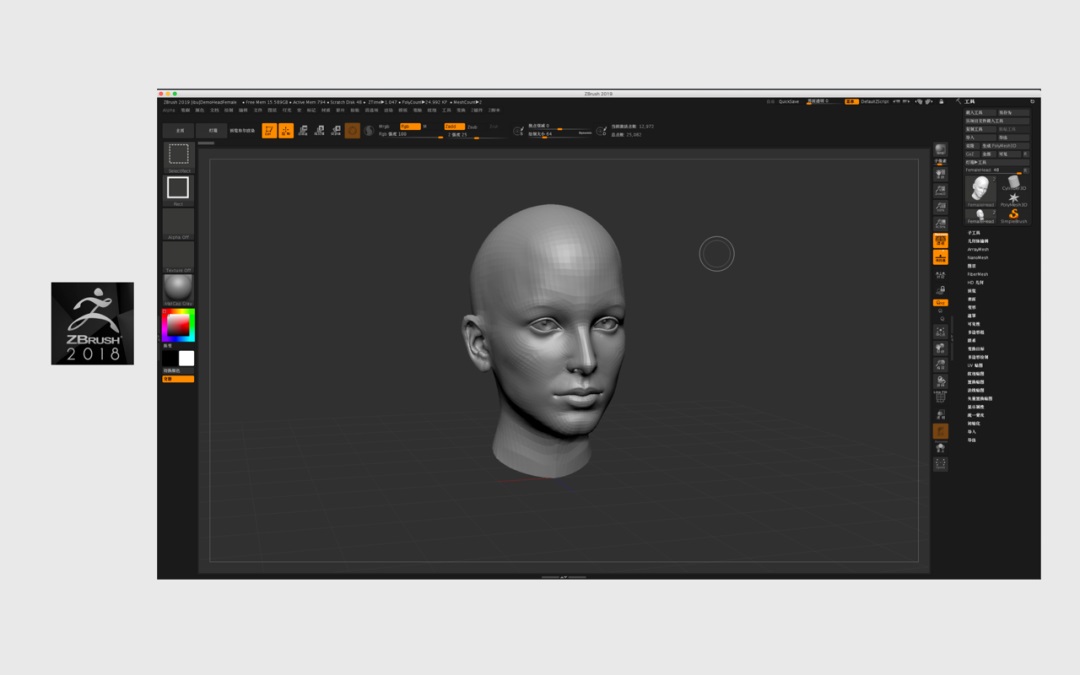Switch on Zsub mode
Image resolution: width=1080 pixels, height=675 pixels.
tap(472, 126)
